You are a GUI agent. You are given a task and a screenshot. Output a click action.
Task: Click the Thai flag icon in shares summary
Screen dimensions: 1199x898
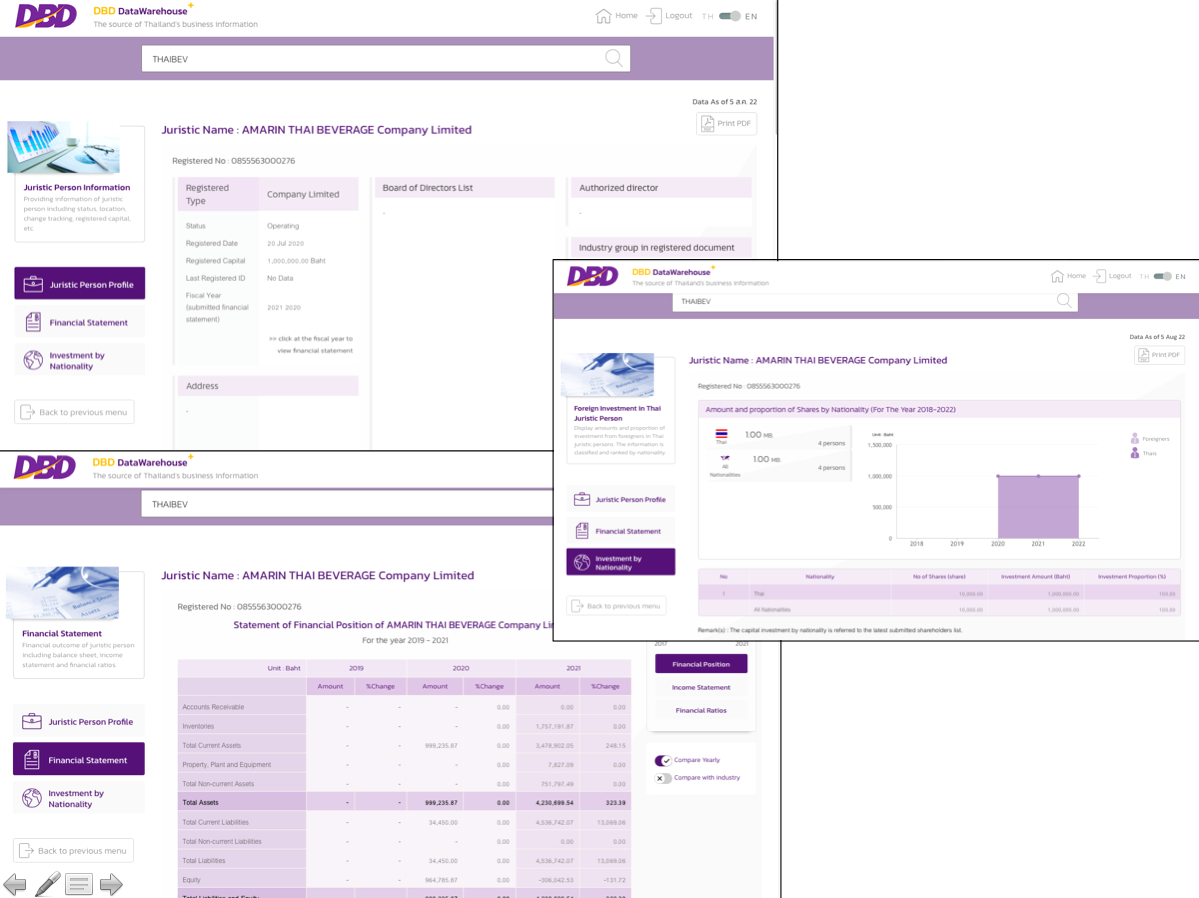[x=721, y=434]
